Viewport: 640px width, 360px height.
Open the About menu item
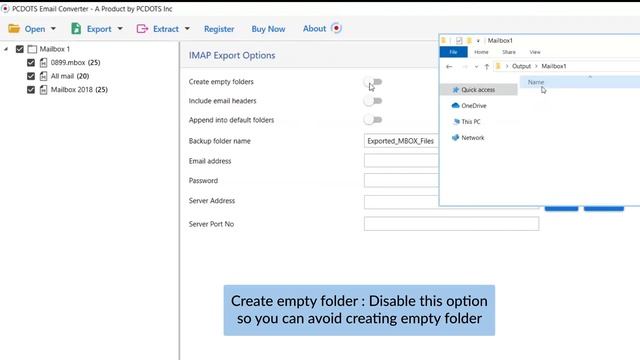pyautogui.click(x=314, y=29)
